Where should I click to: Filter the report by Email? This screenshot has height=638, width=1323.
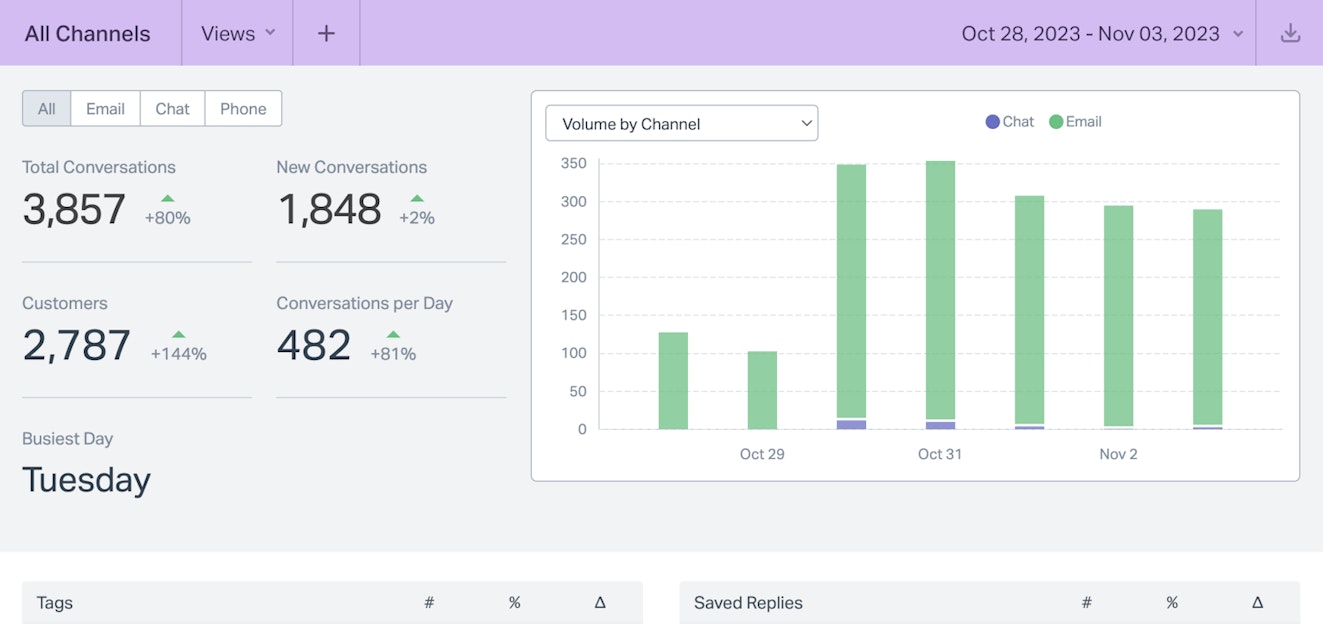105,109
